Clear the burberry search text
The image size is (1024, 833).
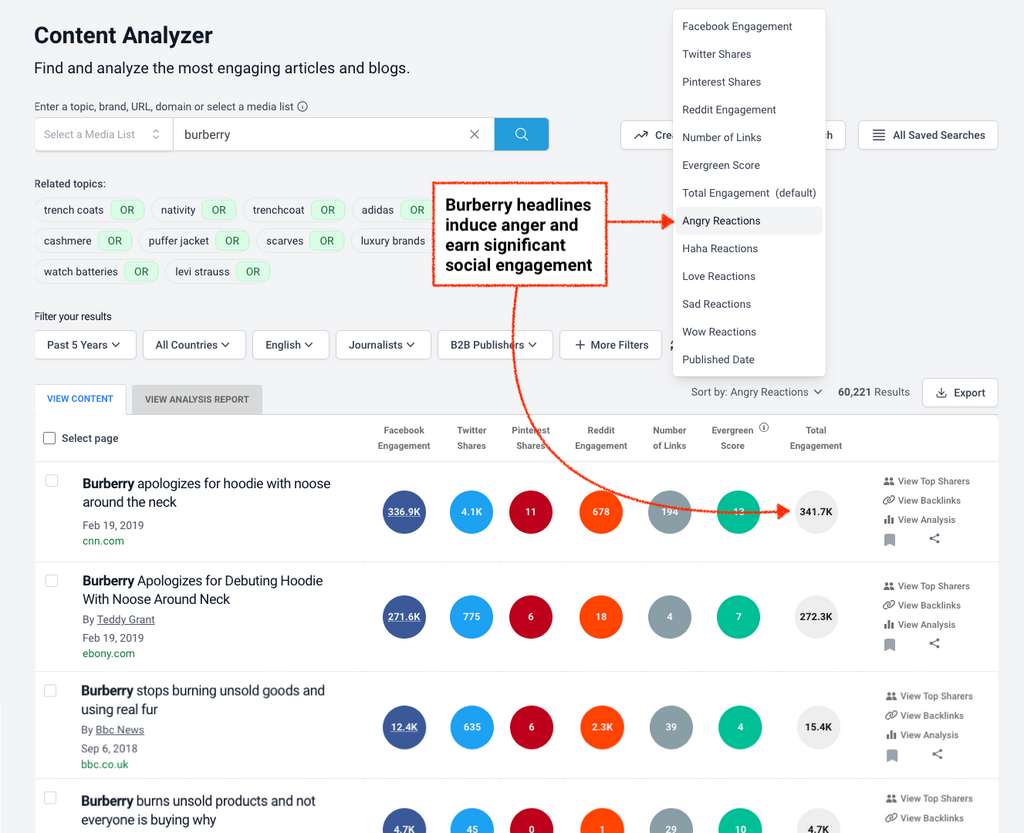coord(474,135)
